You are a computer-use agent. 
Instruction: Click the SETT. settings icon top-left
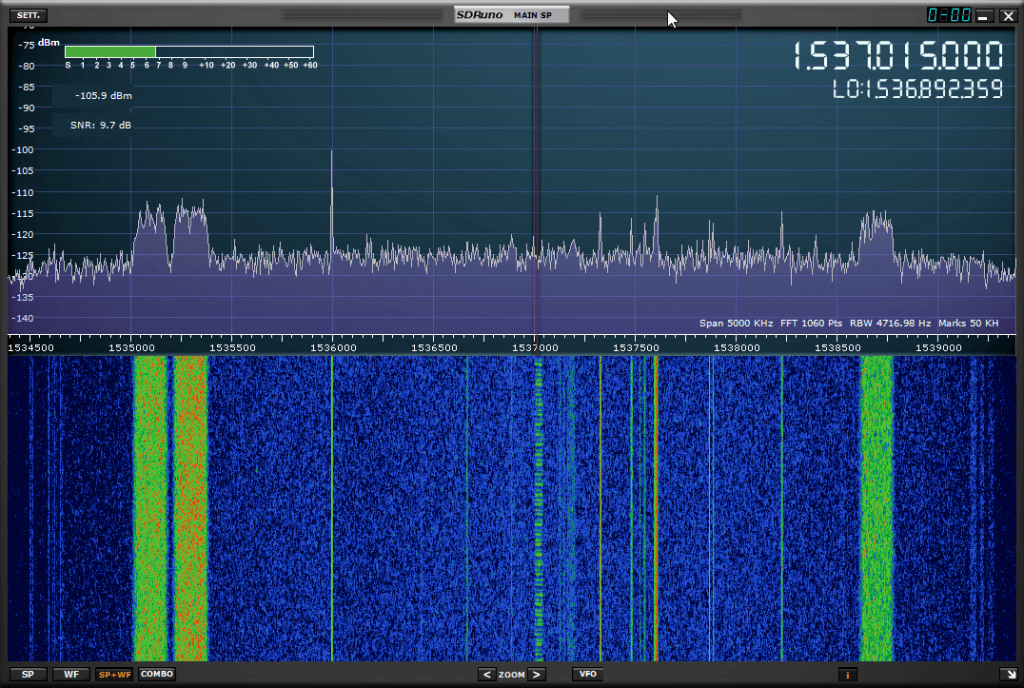(27, 15)
